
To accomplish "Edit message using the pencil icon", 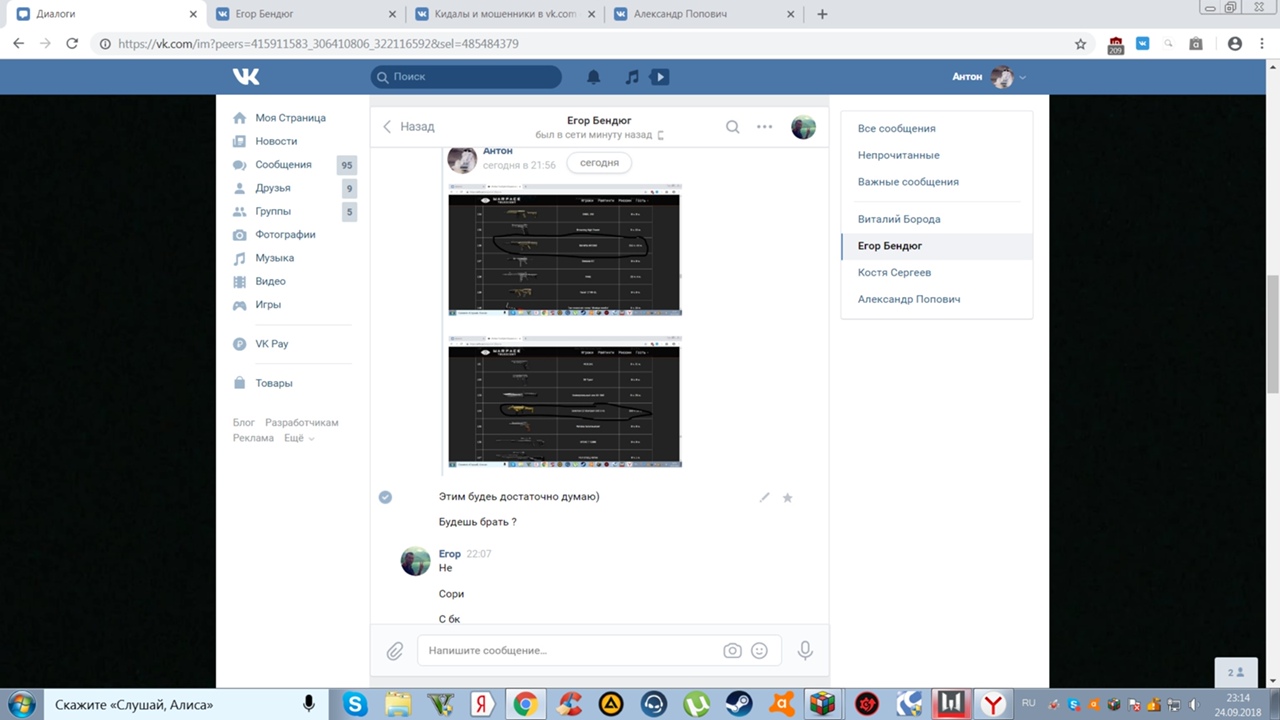I will point(765,497).
